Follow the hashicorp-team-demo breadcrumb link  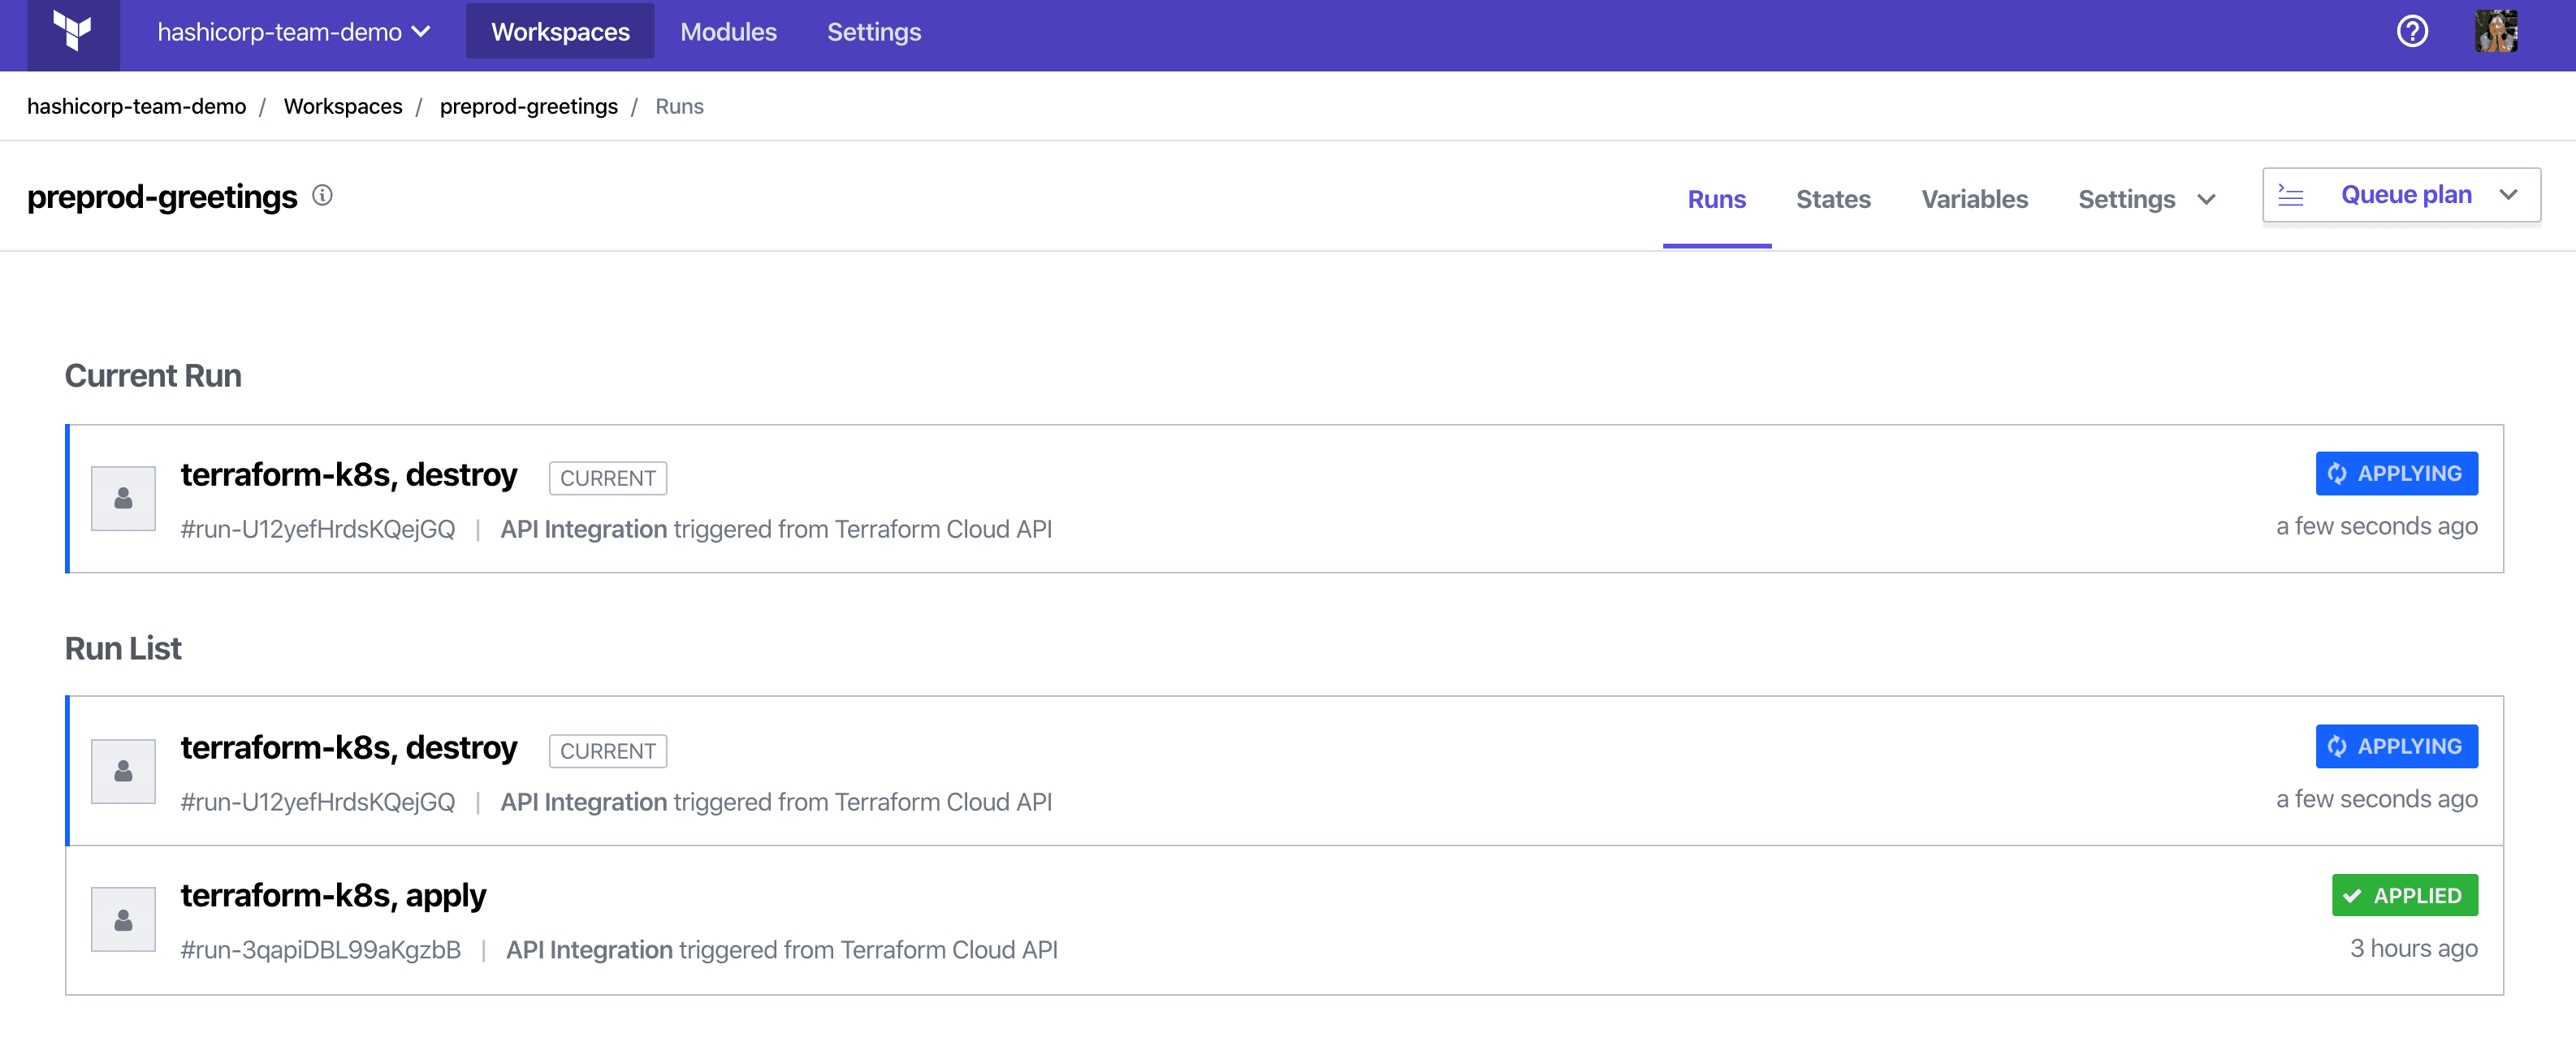136,106
